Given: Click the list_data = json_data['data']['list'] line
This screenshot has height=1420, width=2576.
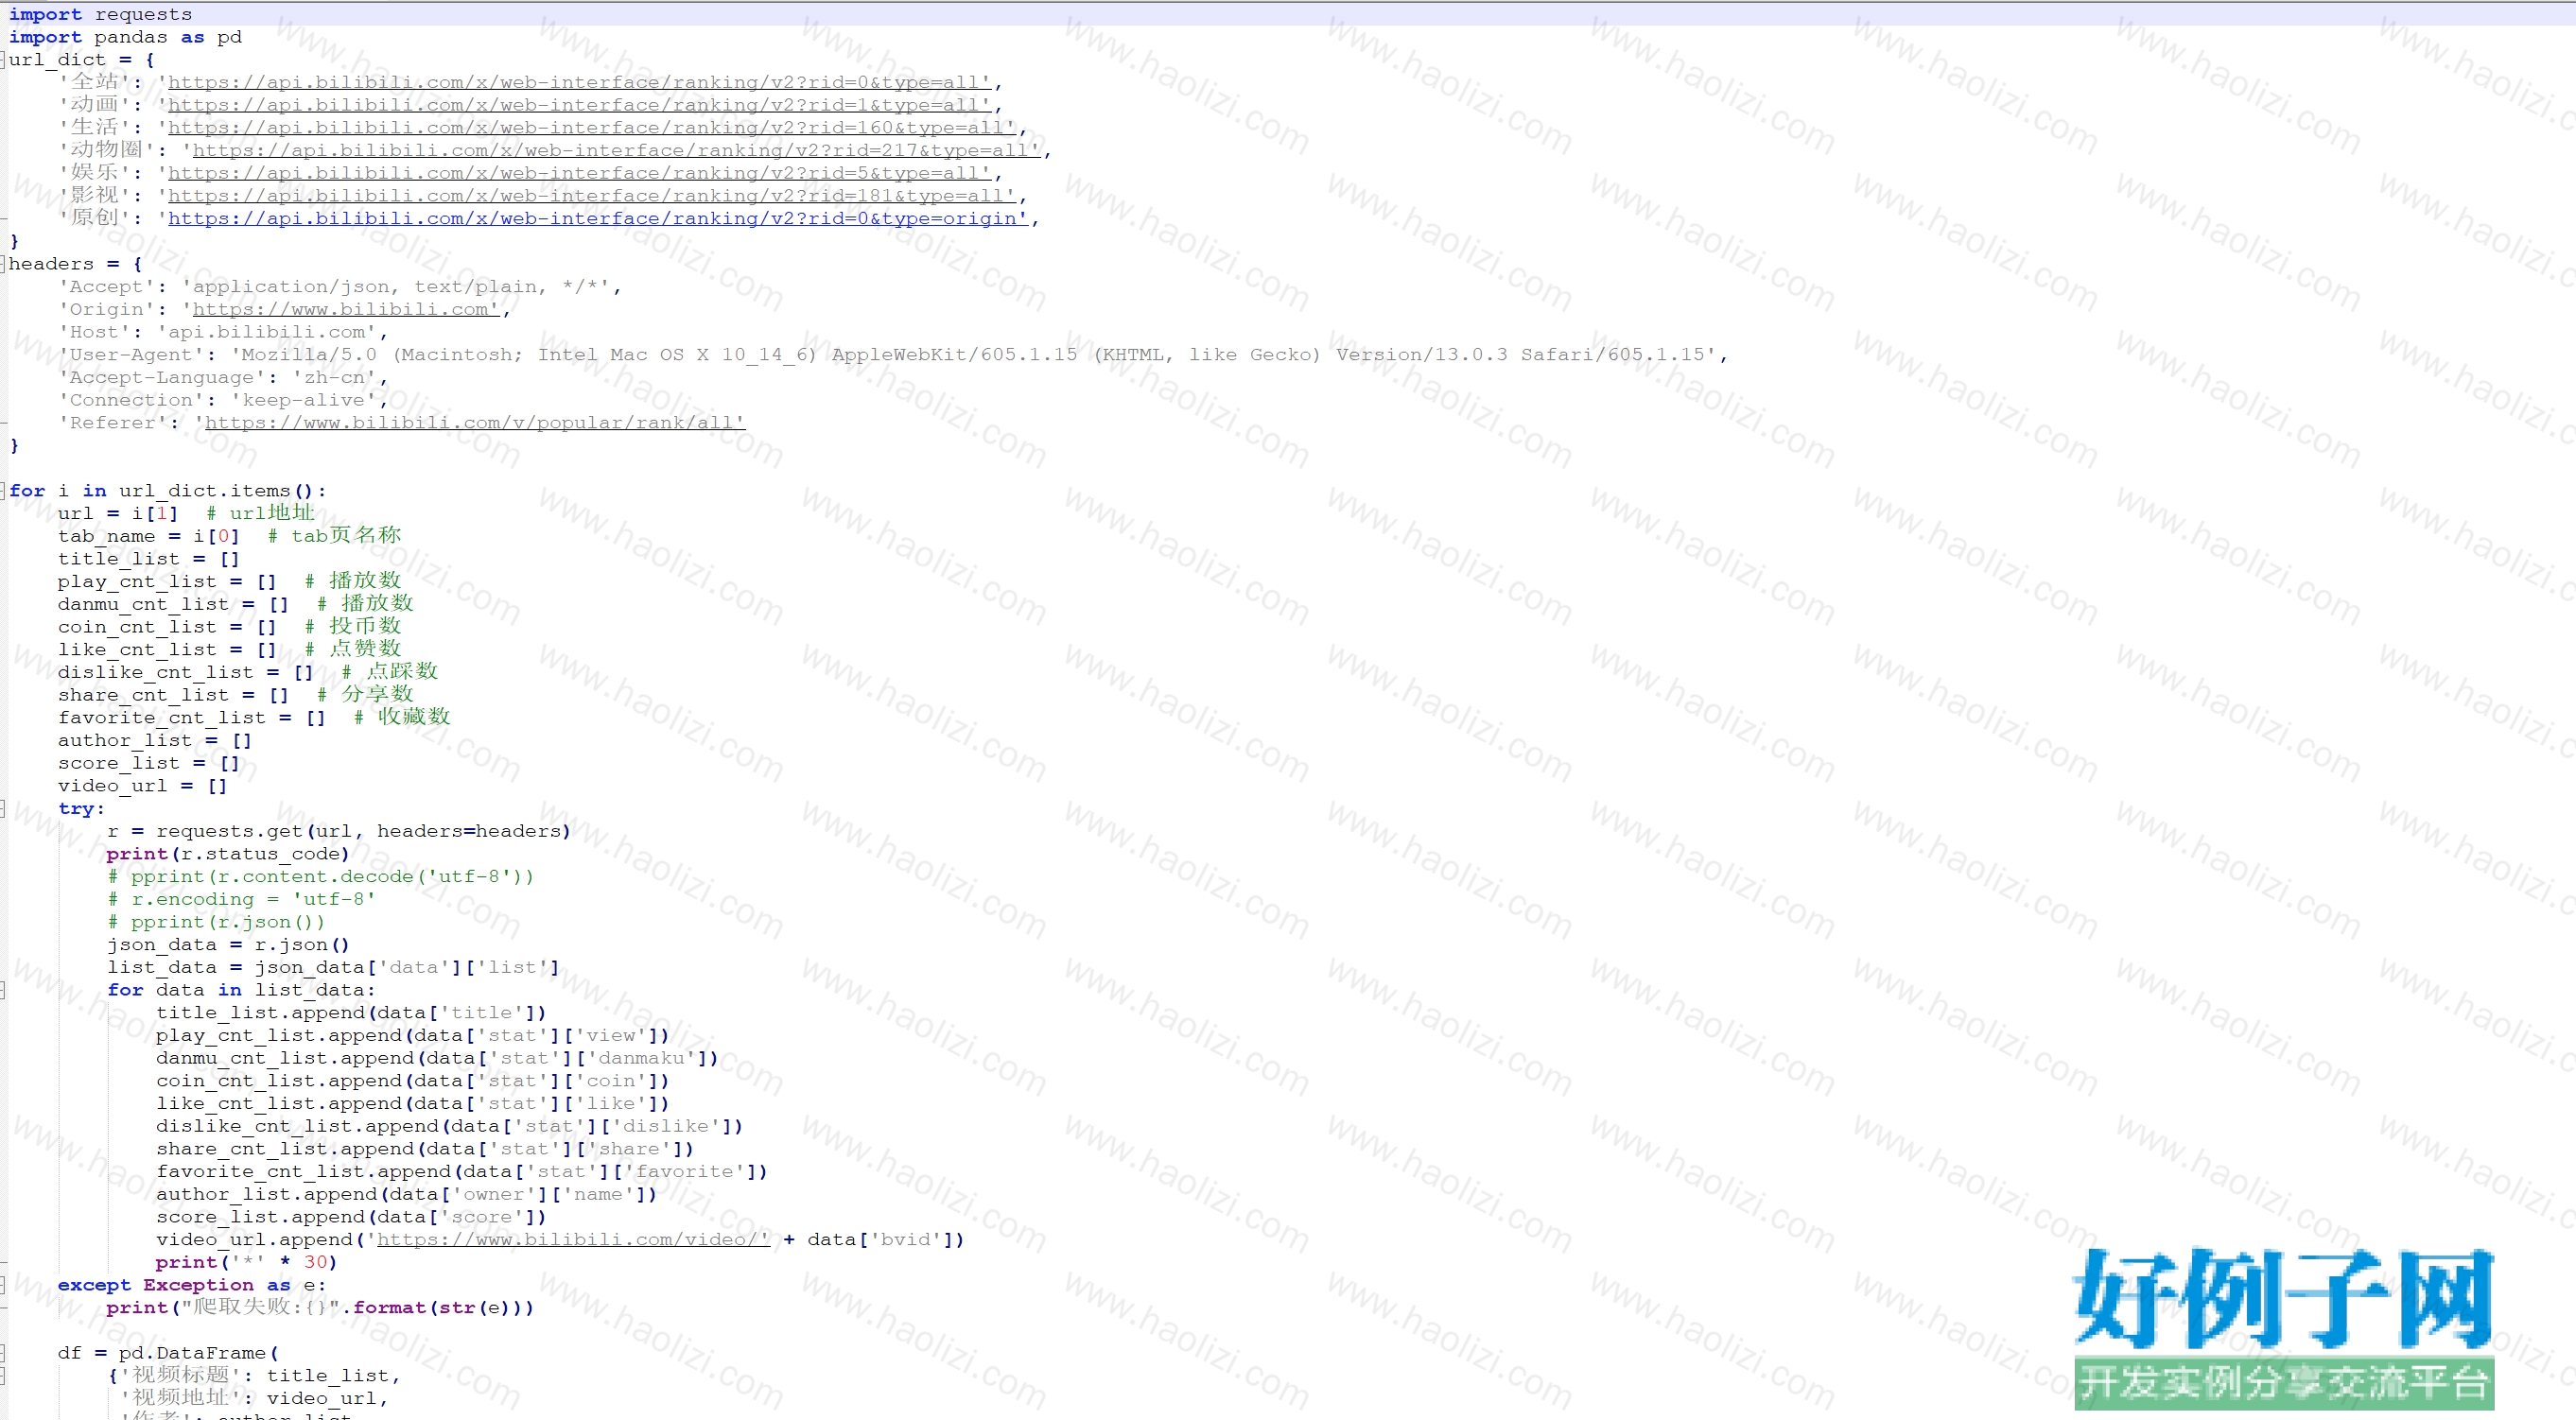Looking at the screenshot, I should tap(333, 967).
